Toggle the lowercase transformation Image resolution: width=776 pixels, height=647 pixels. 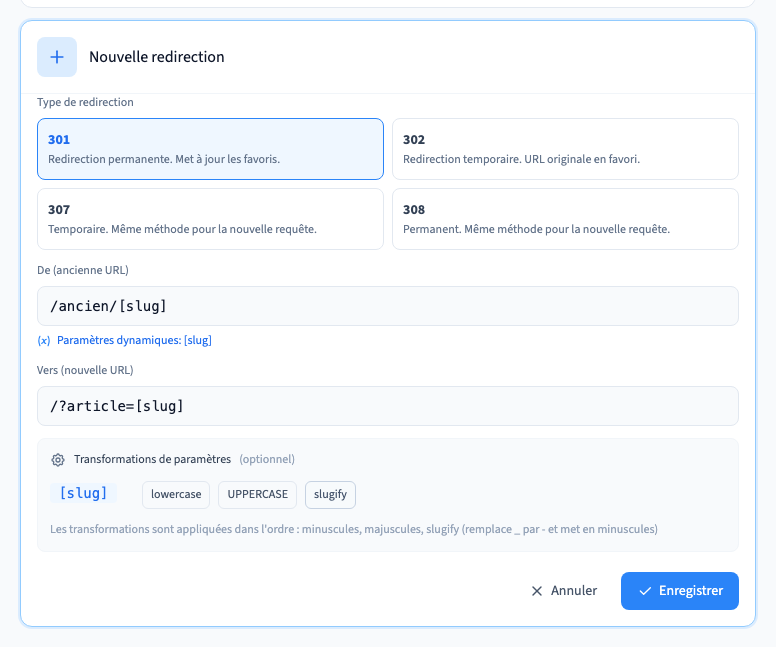(176, 495)
